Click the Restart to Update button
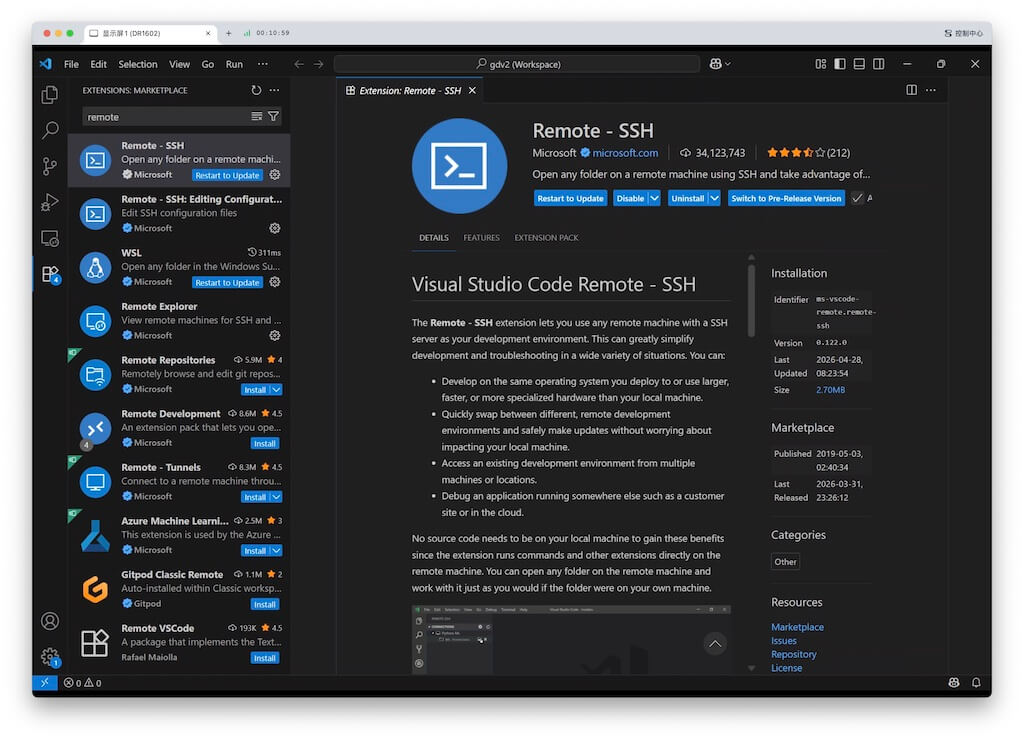The width and height of the screenshot is (1024, 740). coord(570,198)
